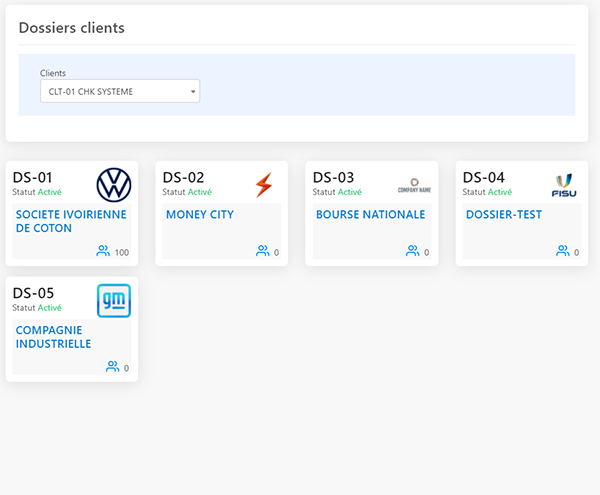Click the DS-03 card title
Viewport: 600px width, 495px height.
click(333, 177)
